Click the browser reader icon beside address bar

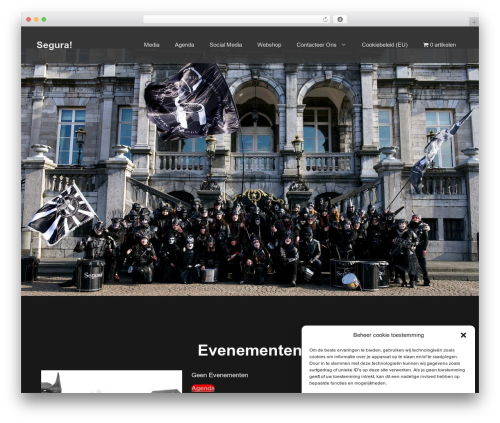tap(340, 19)
